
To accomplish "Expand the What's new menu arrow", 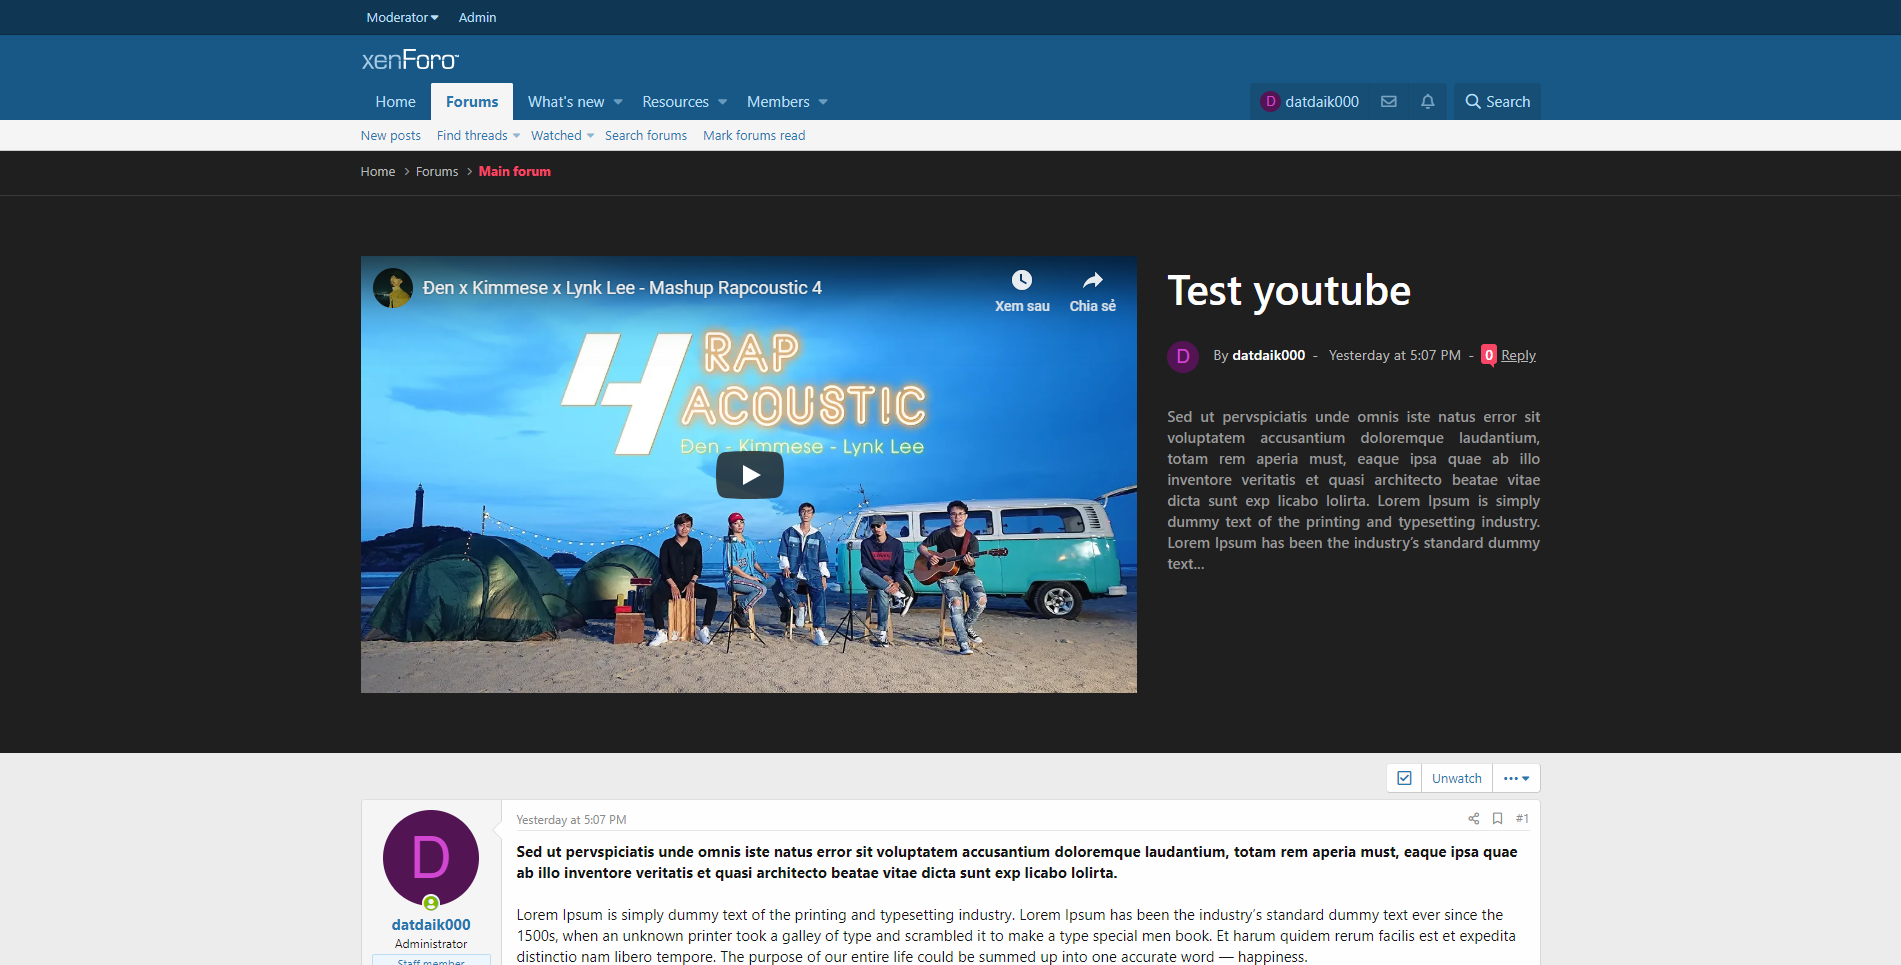I will [x=618, y=102].
